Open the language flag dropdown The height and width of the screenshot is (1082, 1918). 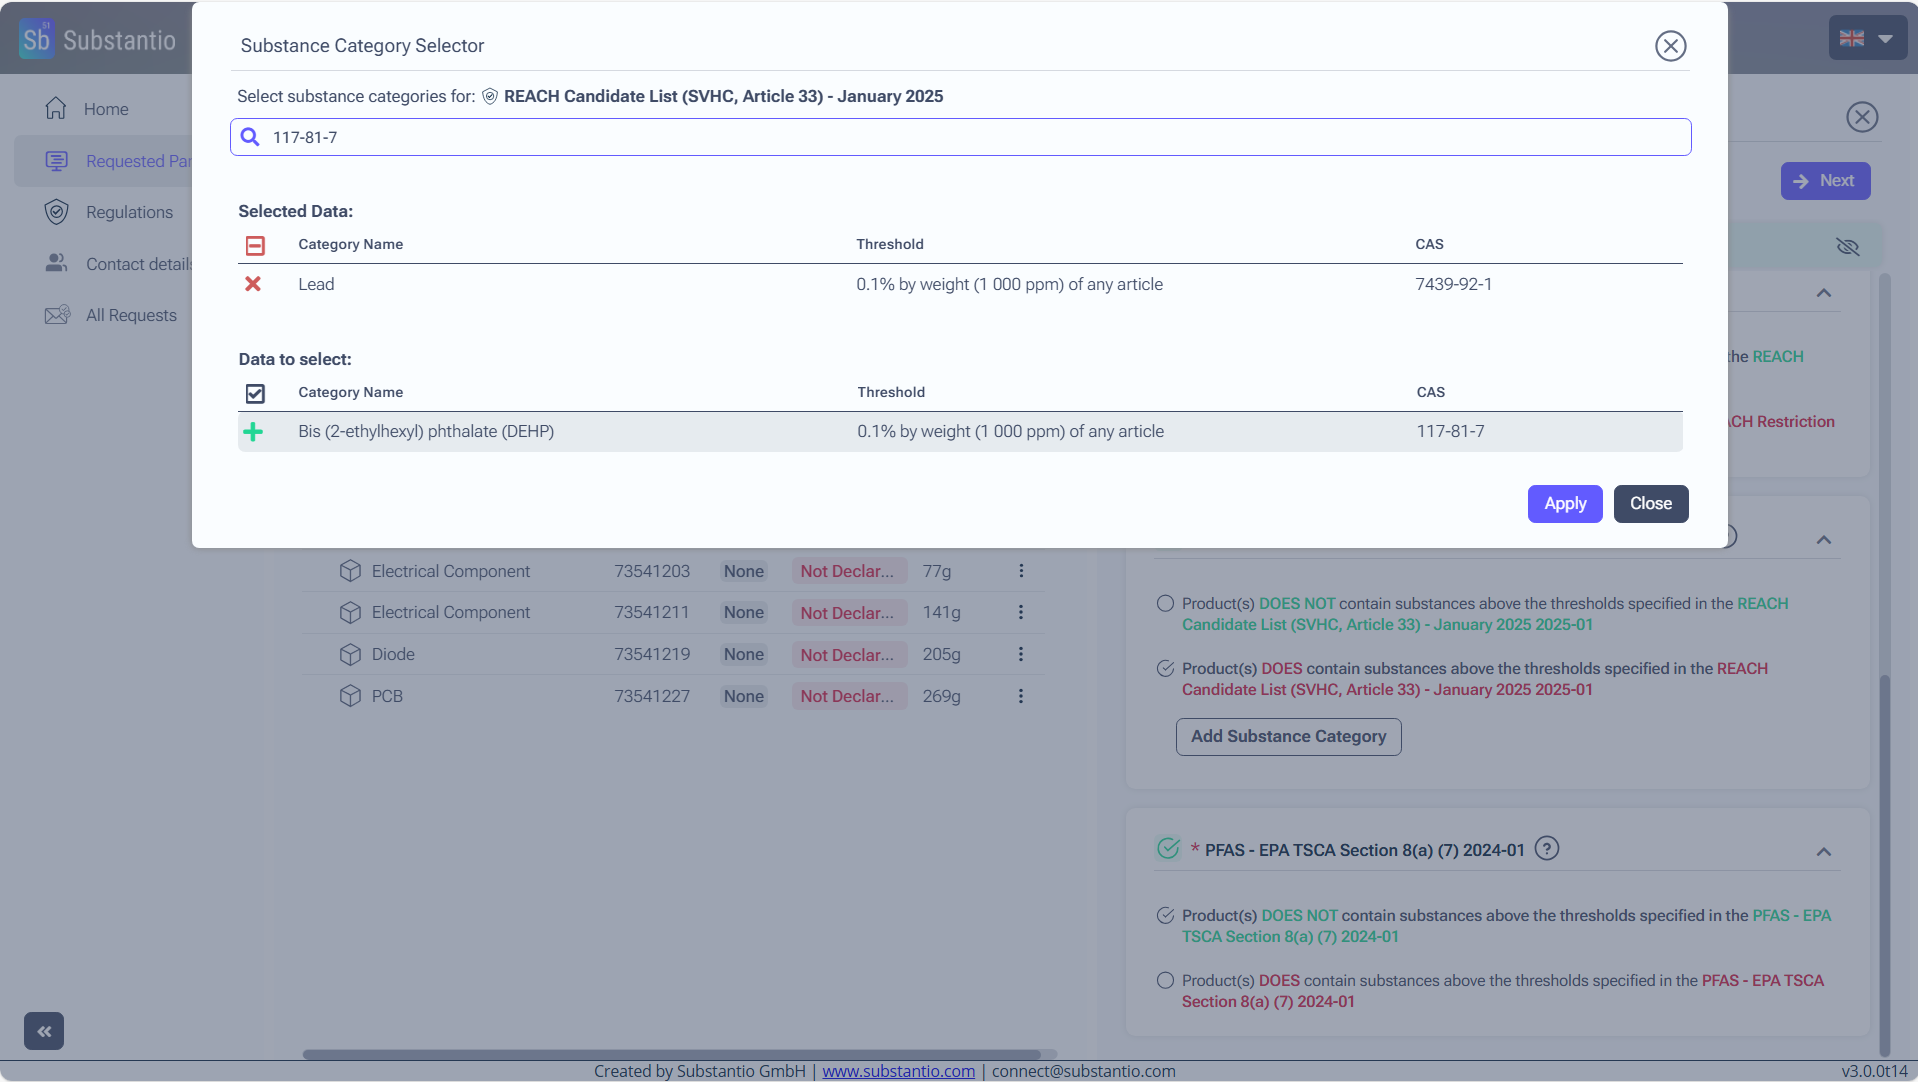[1866, 39]
